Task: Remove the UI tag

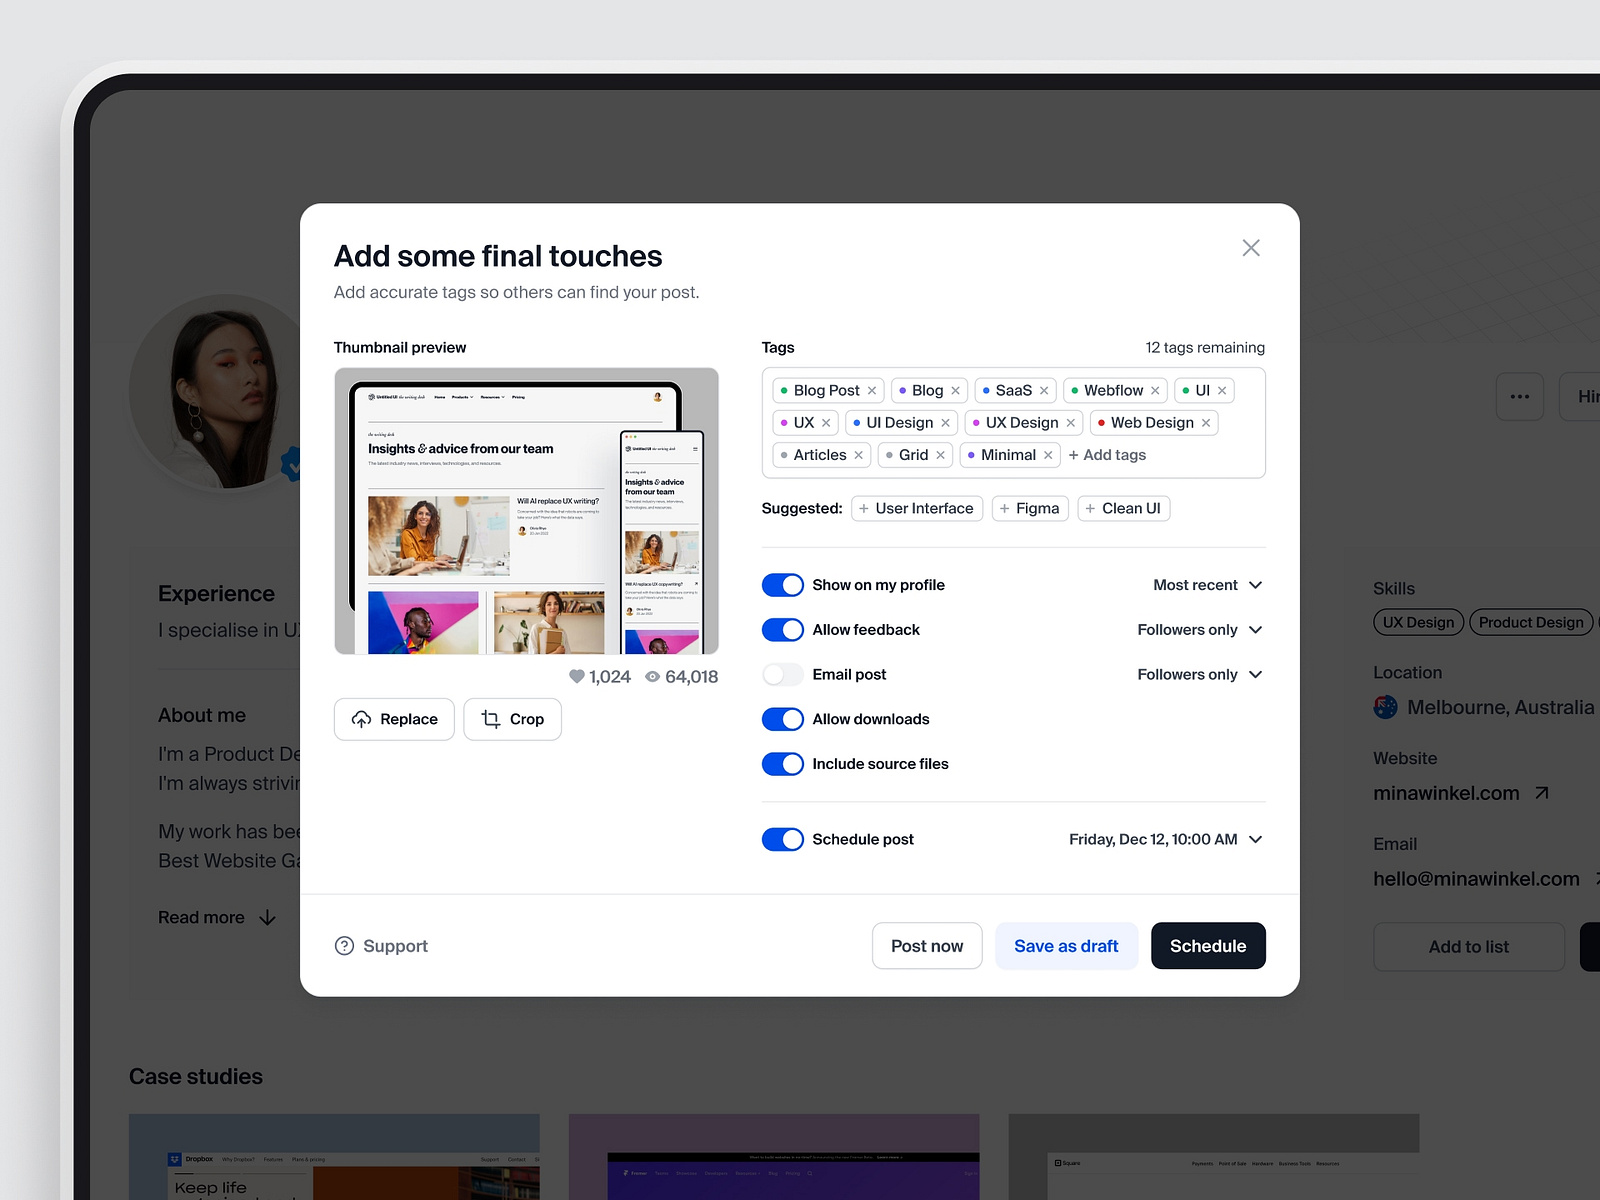Action: [x=1222, y=391]
